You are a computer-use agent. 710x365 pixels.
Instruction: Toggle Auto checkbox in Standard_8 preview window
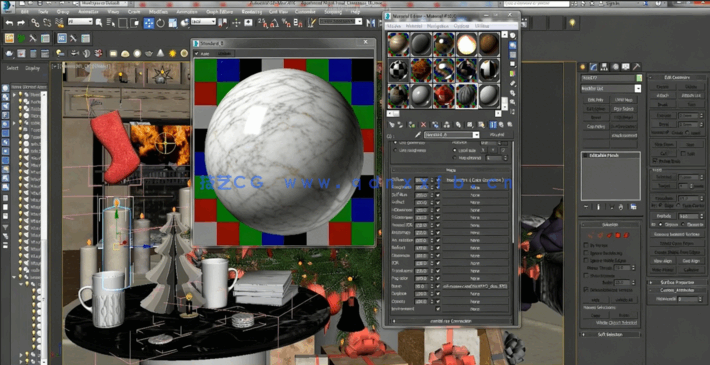pos(197,53)
